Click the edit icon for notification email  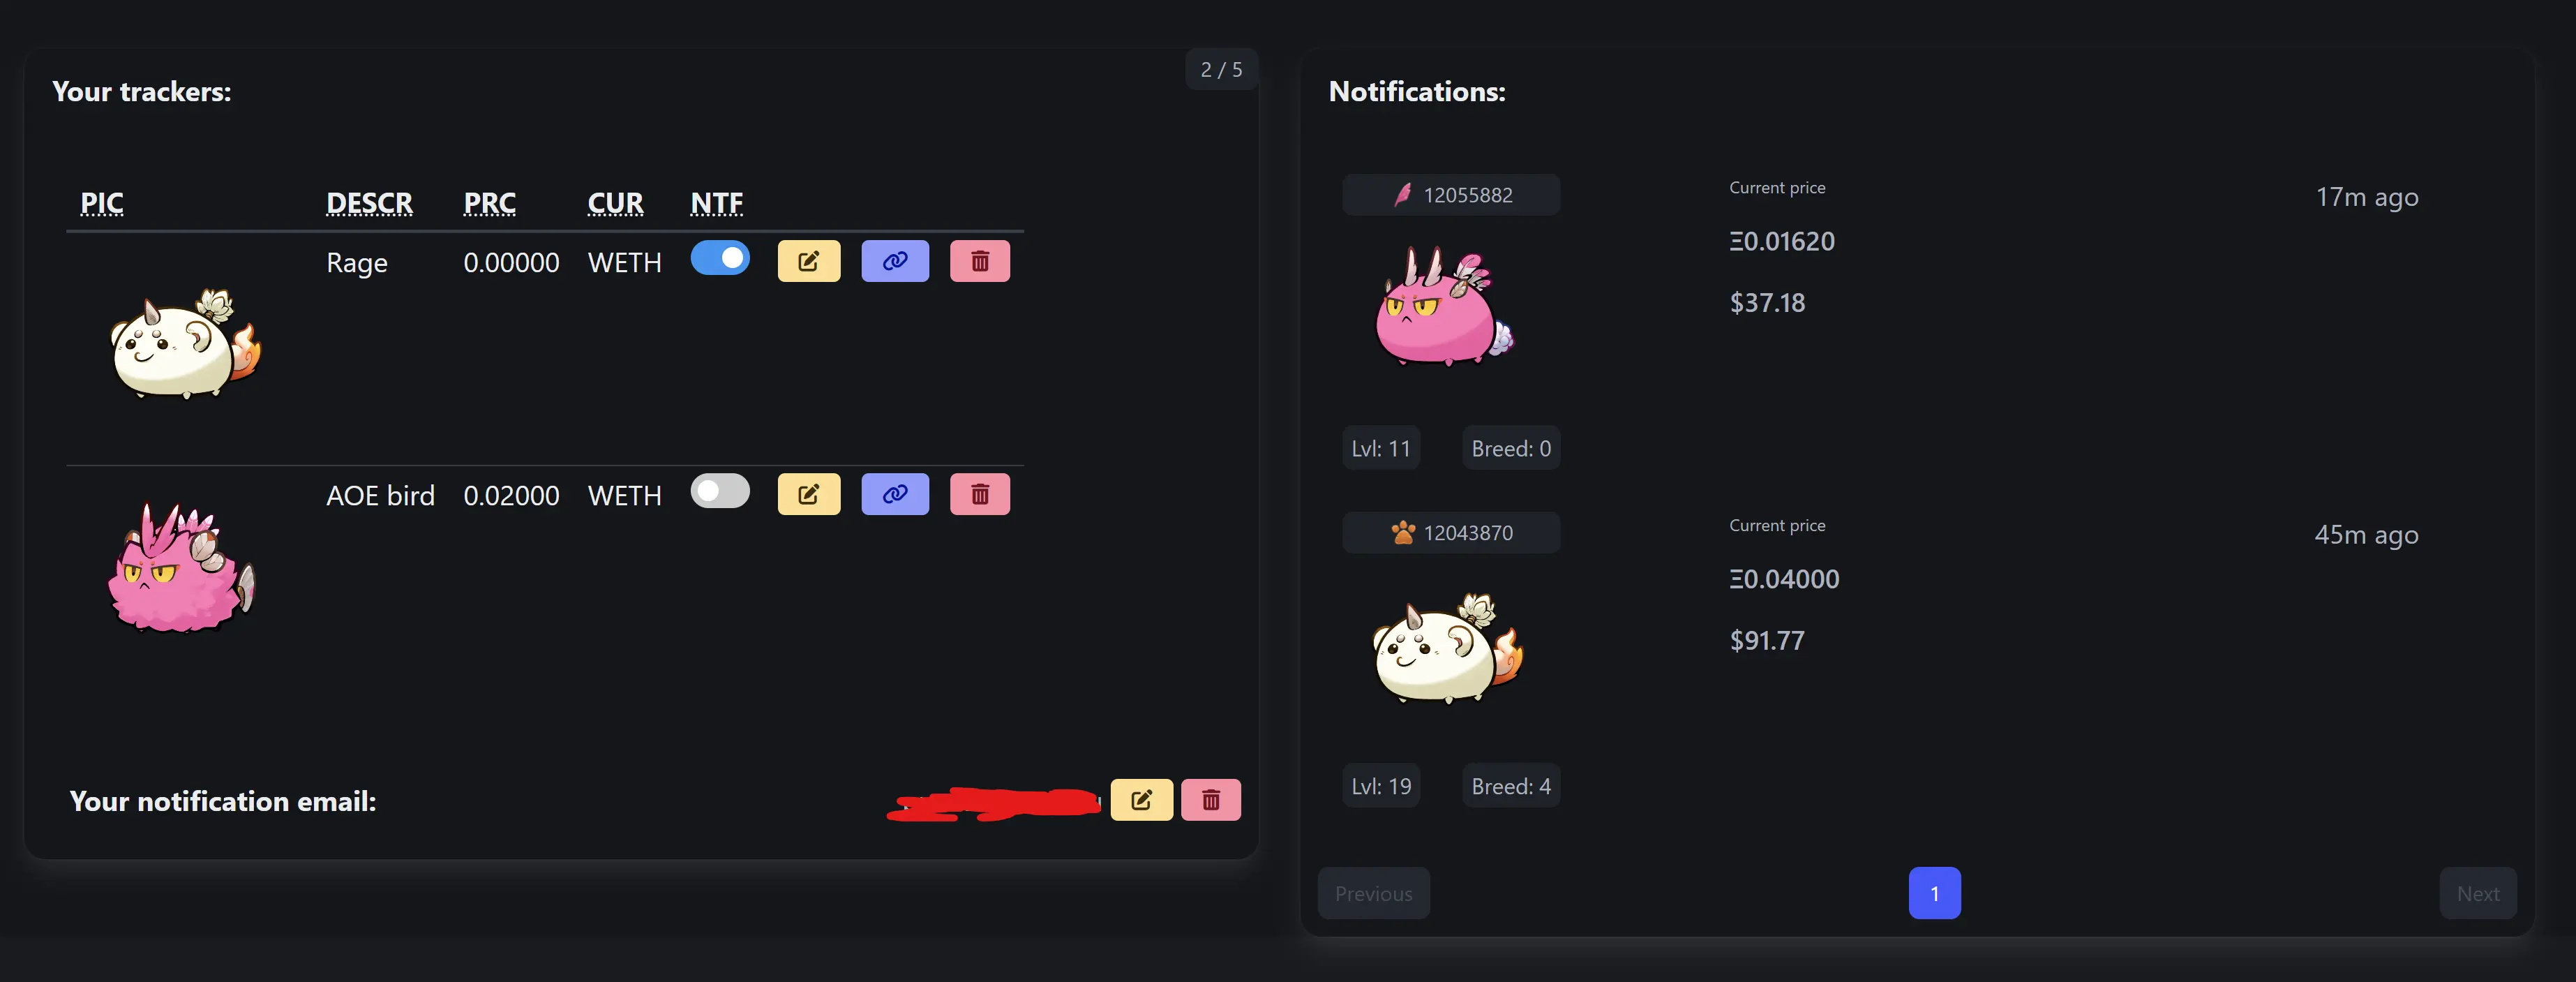(1140, 800)
